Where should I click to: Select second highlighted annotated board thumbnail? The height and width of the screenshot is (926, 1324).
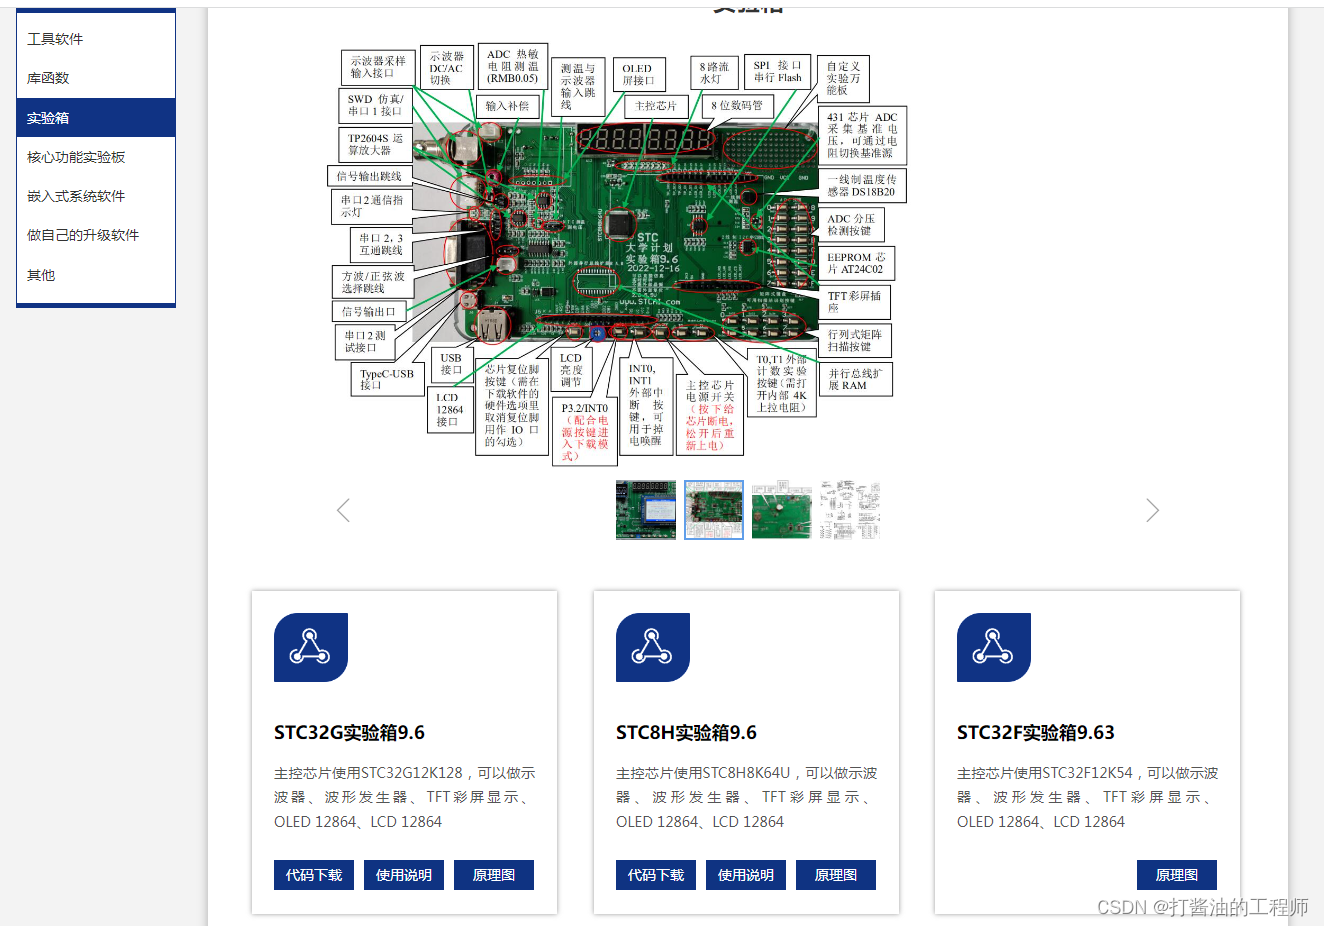pos(714,510)
